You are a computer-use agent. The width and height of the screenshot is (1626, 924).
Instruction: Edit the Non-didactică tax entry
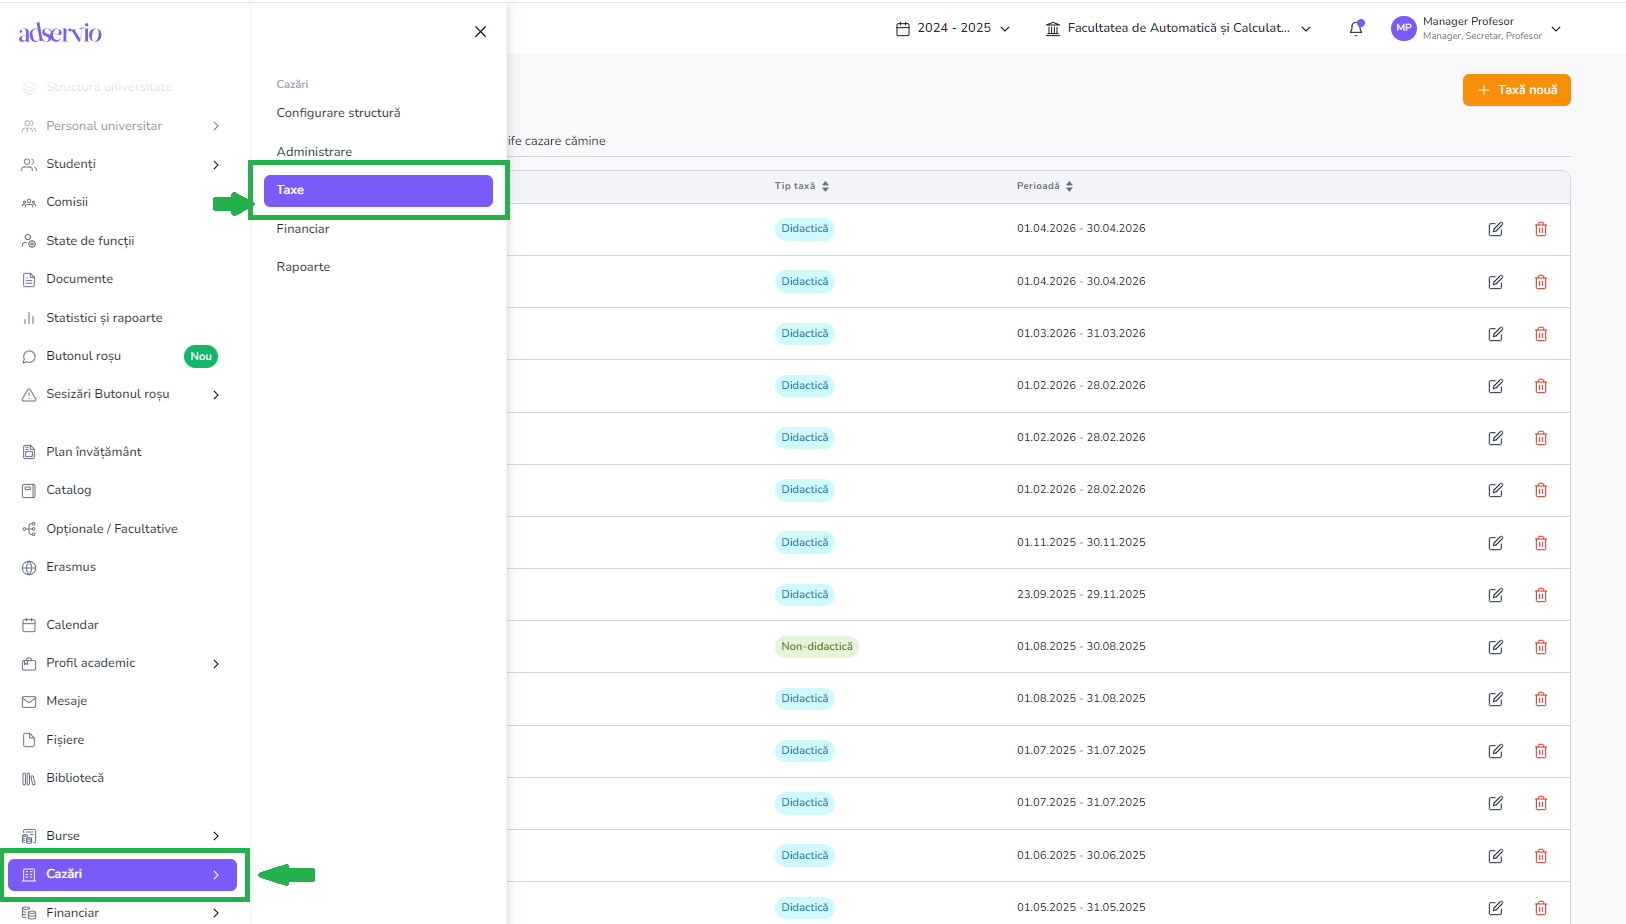[1495, 647]
